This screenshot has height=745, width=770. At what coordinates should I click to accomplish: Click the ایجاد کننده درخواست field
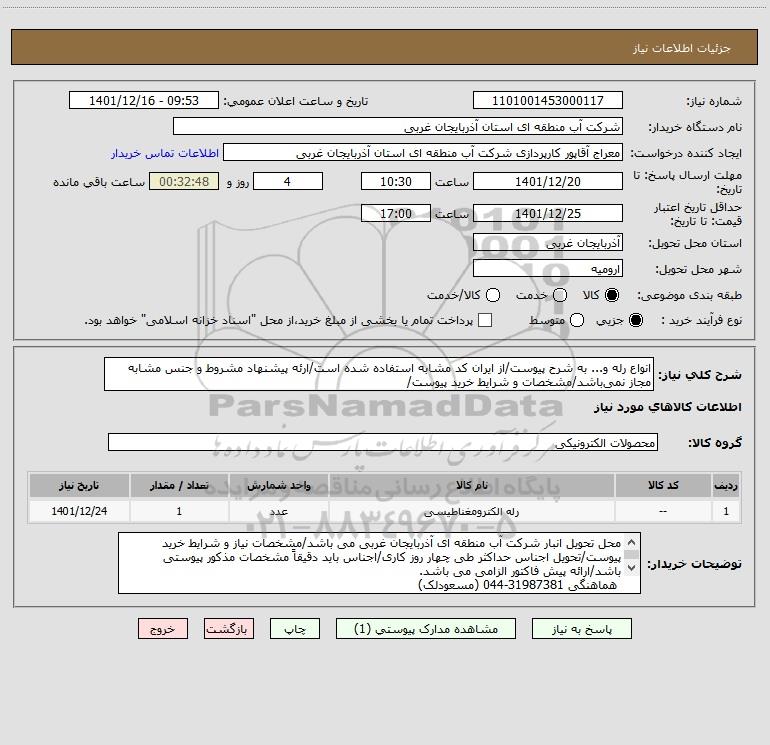pyautogui.click(x=423, y=153)
